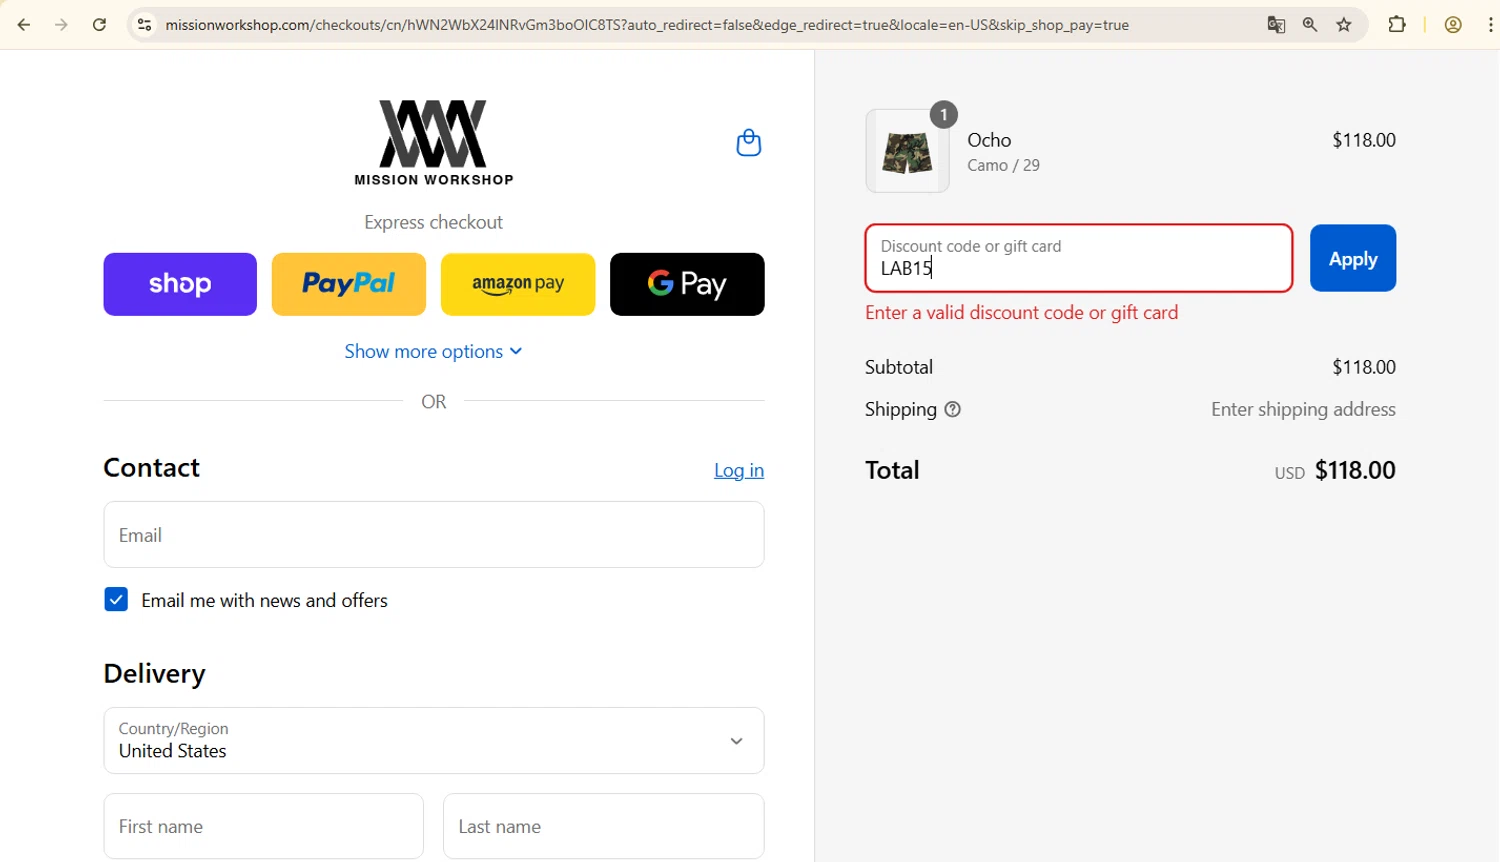Click the browser address bar URL
Viewport: 1500px width, 862px height.
coord(647,25)
